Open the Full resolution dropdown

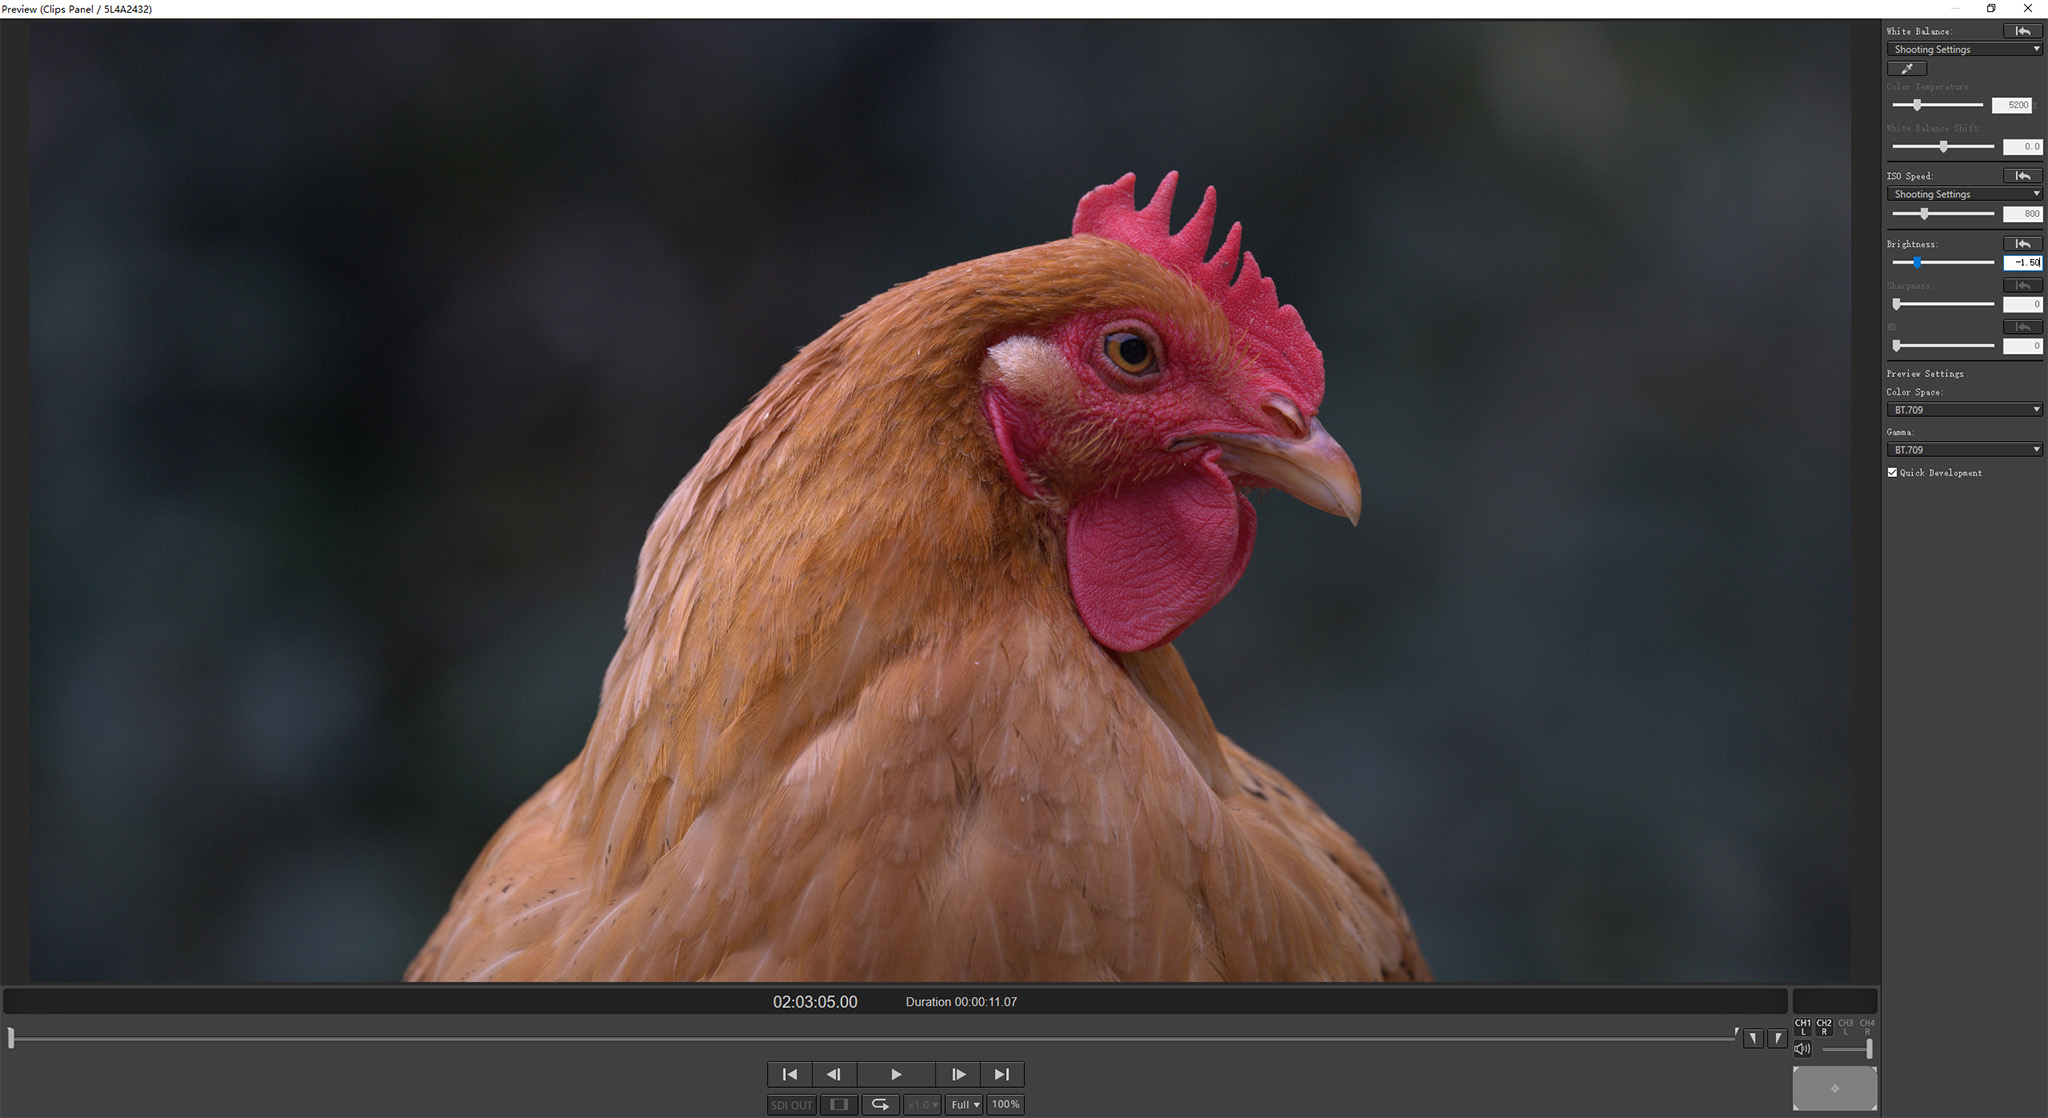coord(964,1104)
